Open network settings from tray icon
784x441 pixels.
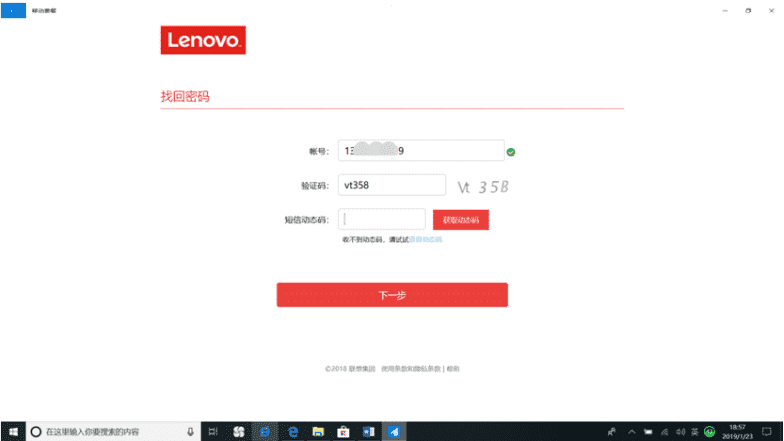point(664,432)
